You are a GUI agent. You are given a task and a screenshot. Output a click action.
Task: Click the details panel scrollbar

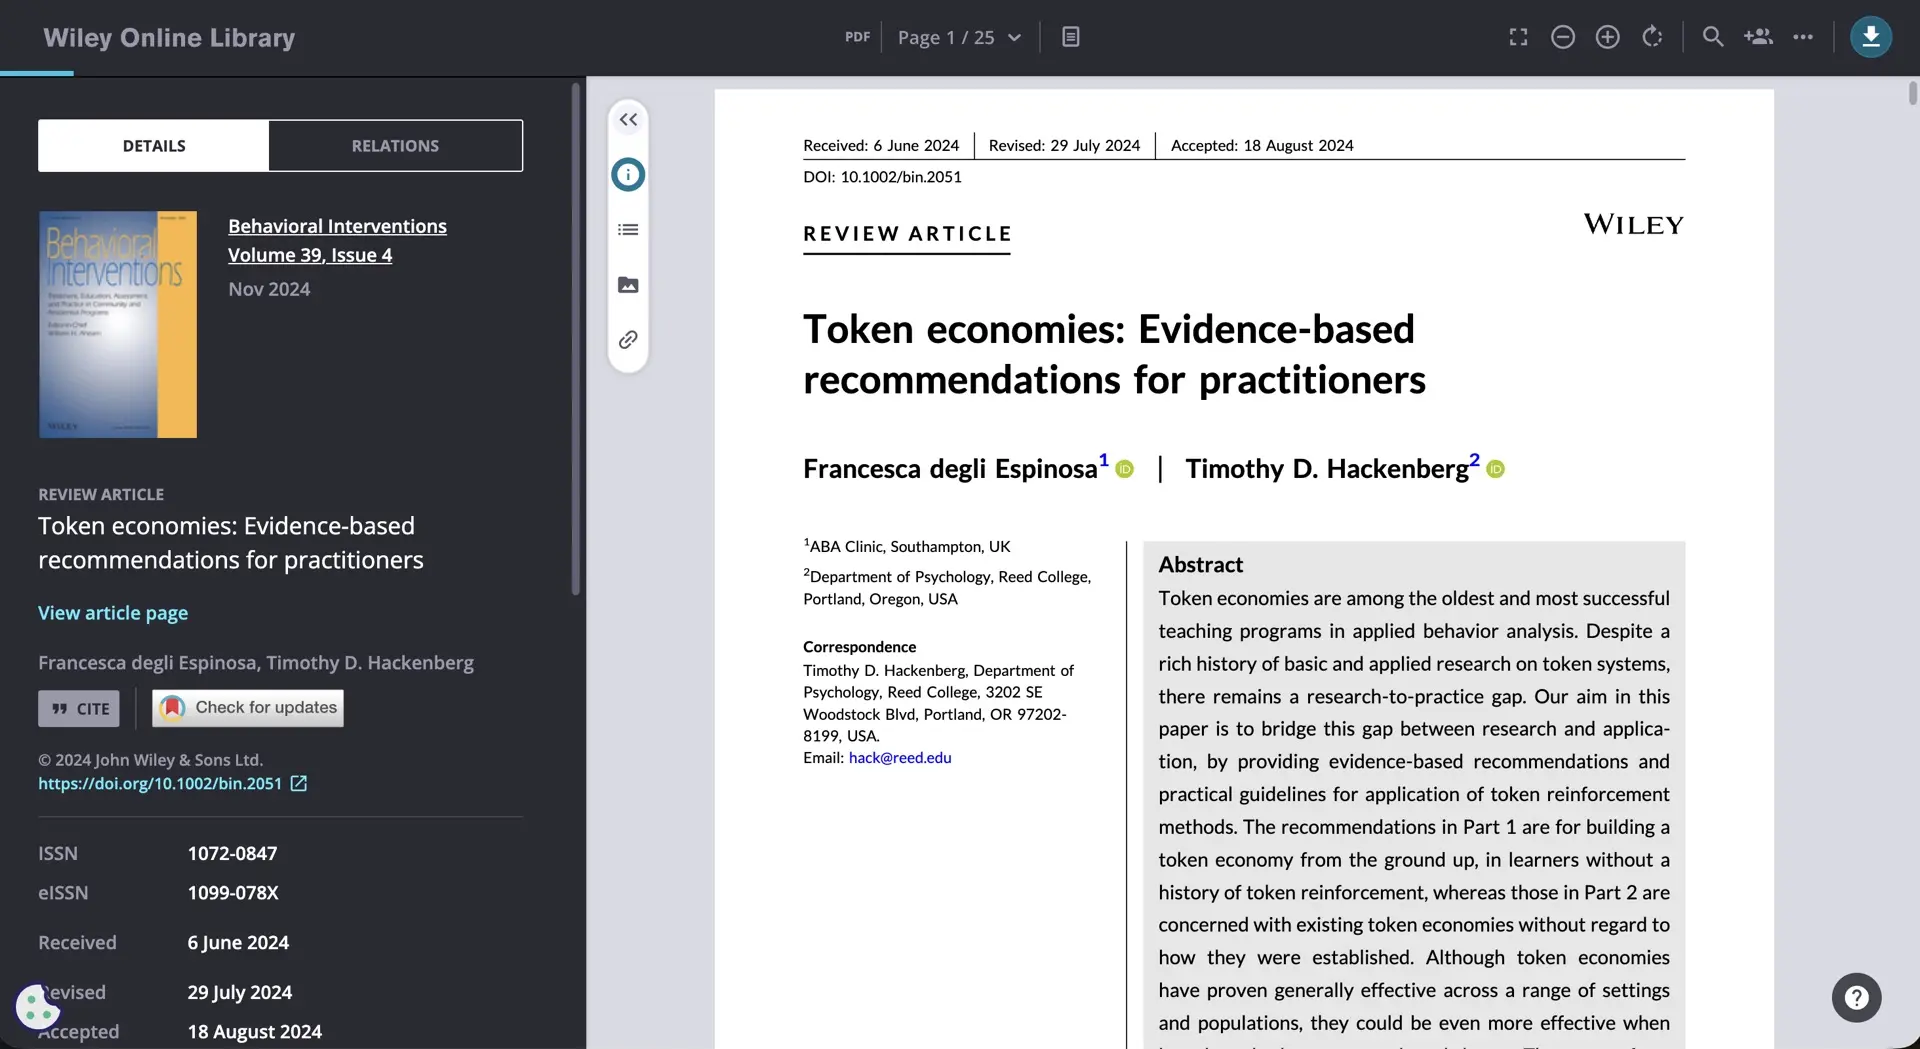click(x=576, y=340)
